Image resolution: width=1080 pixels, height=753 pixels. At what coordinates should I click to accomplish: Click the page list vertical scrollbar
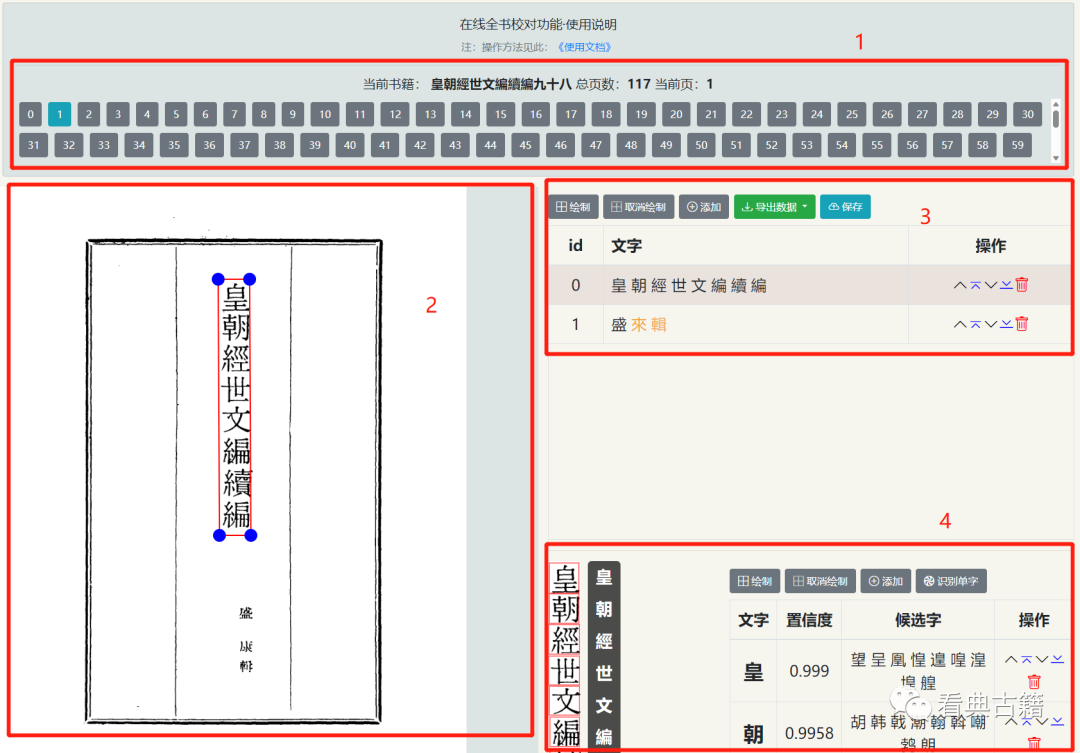pos(1055,120)
